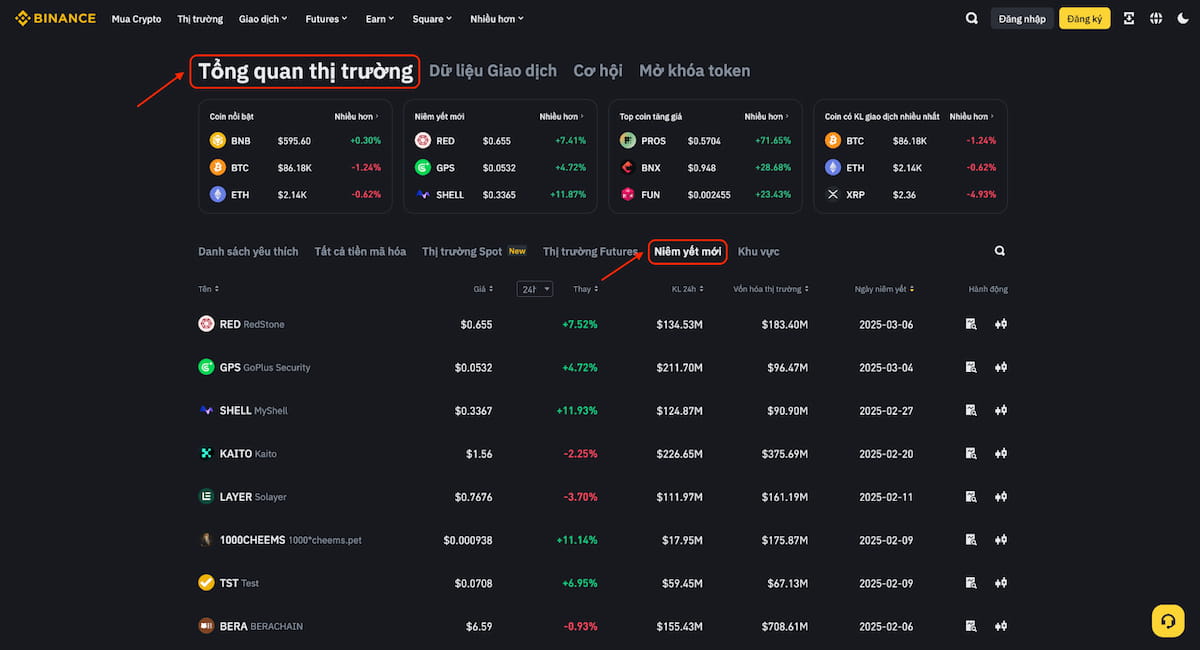Screen dimensions: 1200x650
Task: Open detail icon for KAITO row
Action: (x=971, y=453)
